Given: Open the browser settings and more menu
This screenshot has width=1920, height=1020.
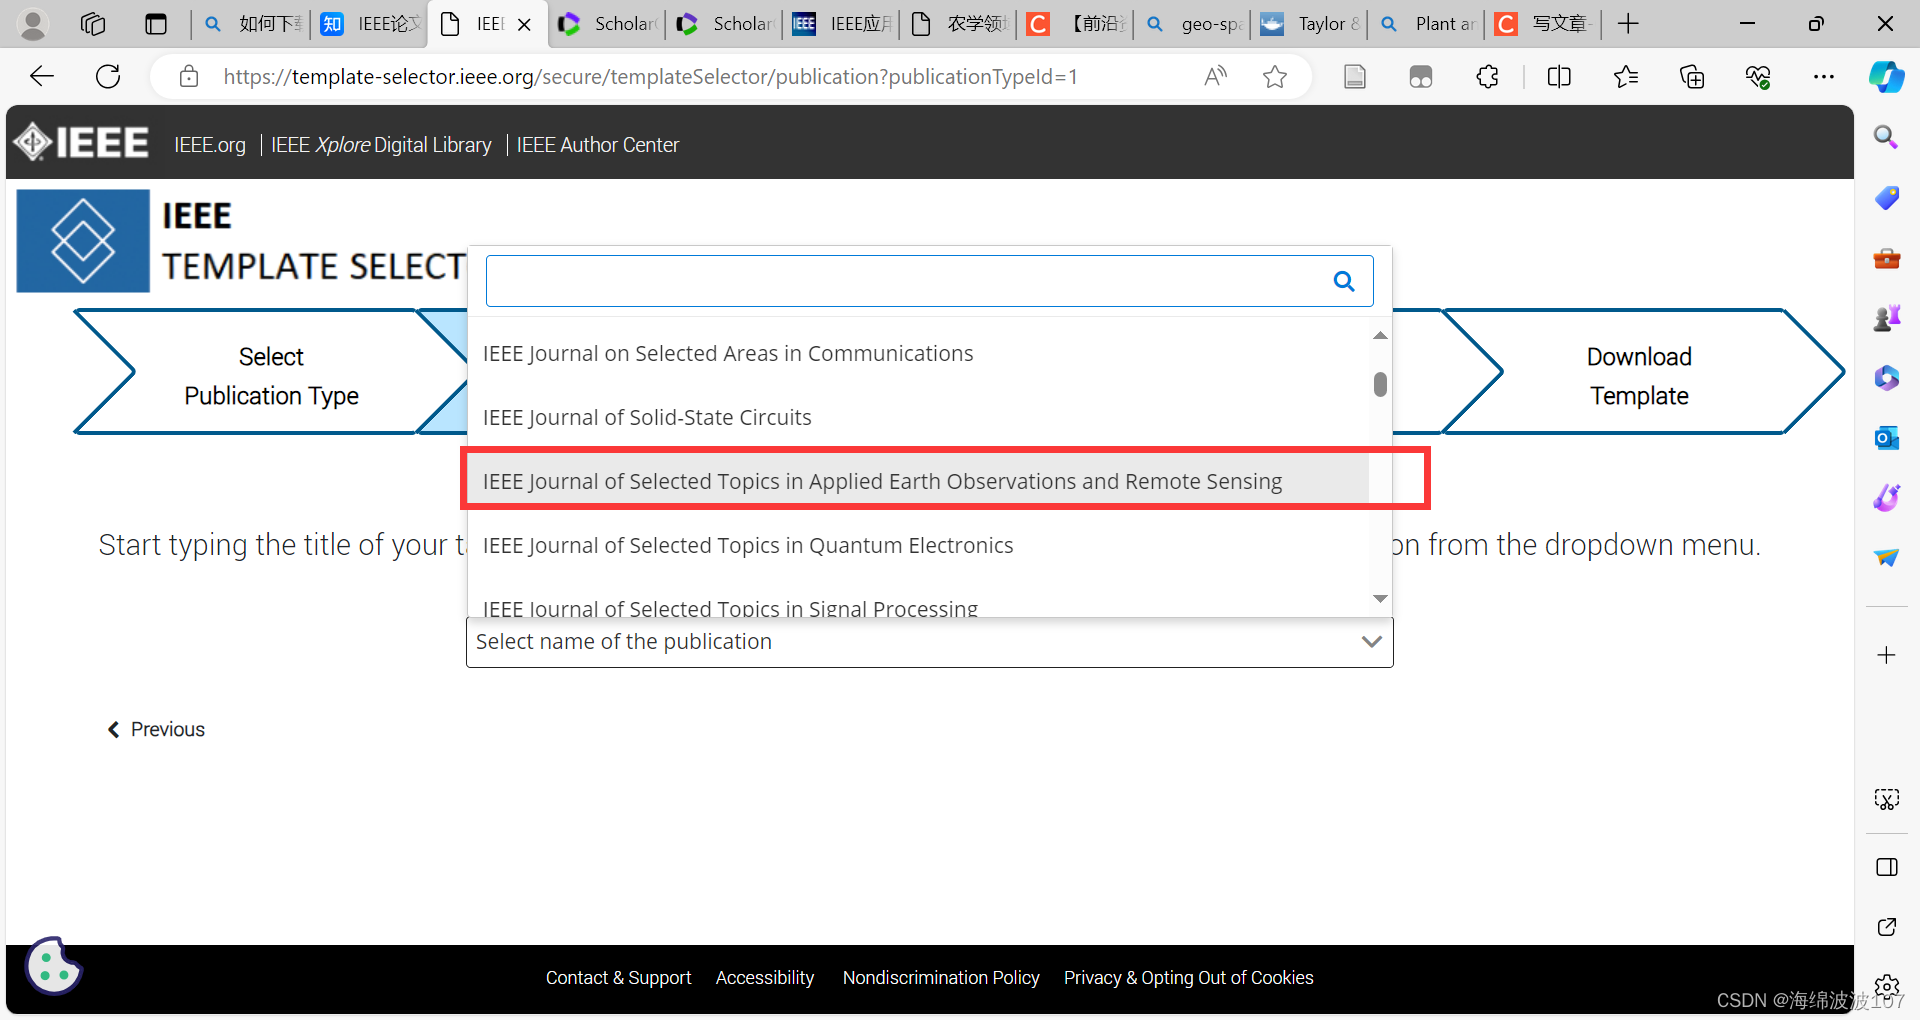Looking at the screenshot, I should (1824, 76).
